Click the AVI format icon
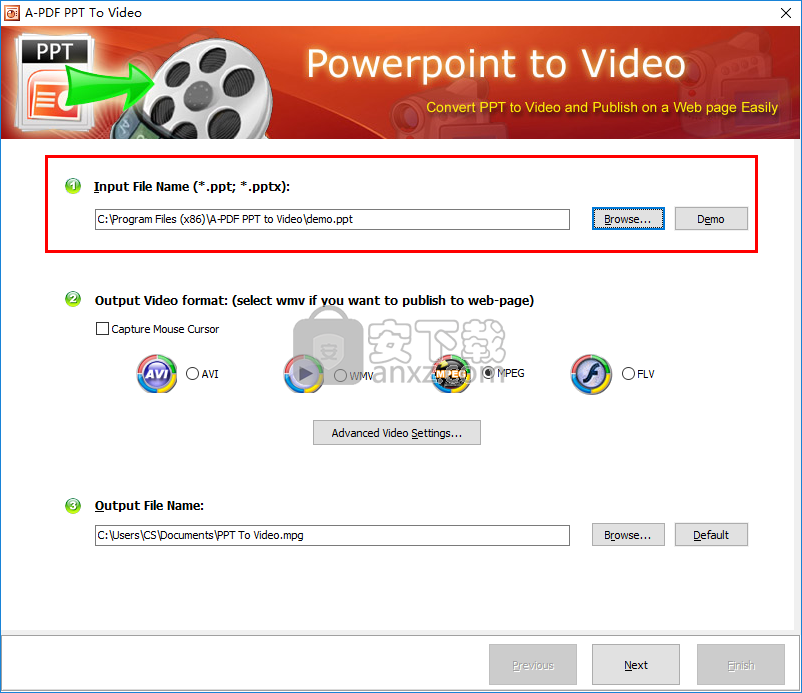 pyautogui.click(x=157, y=374)
